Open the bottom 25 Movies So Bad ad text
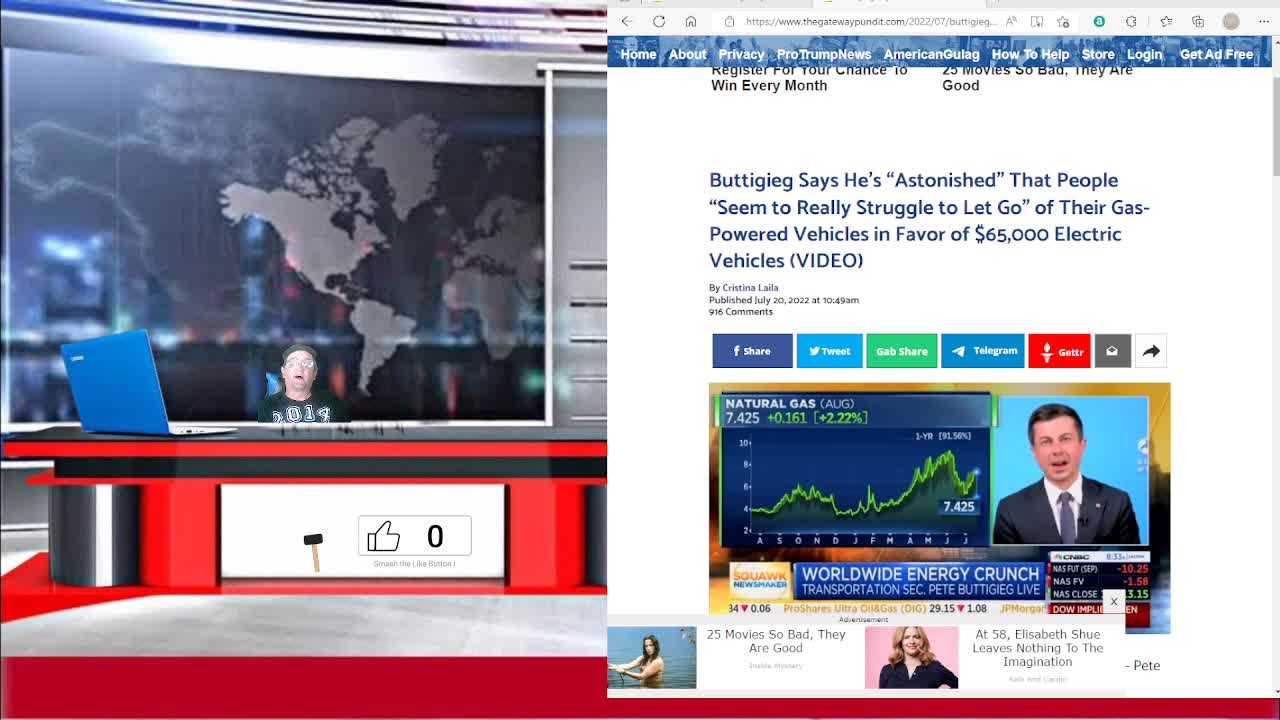The image size is (1280, 720). click(x=776, y=641)
